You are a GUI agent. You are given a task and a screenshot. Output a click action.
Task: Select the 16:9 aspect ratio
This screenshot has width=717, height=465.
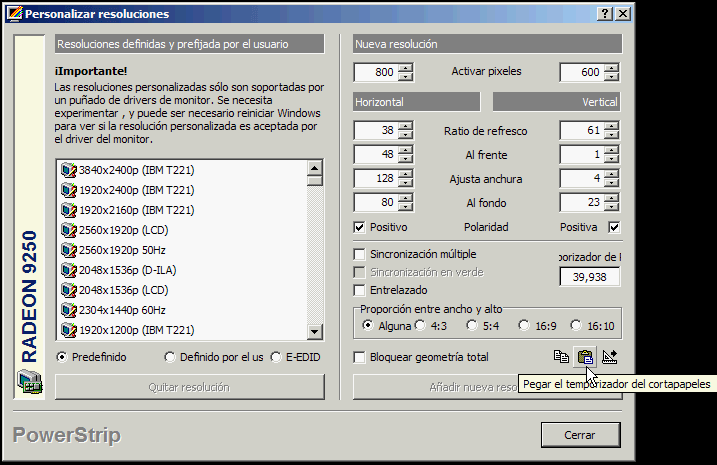[524, 326]
